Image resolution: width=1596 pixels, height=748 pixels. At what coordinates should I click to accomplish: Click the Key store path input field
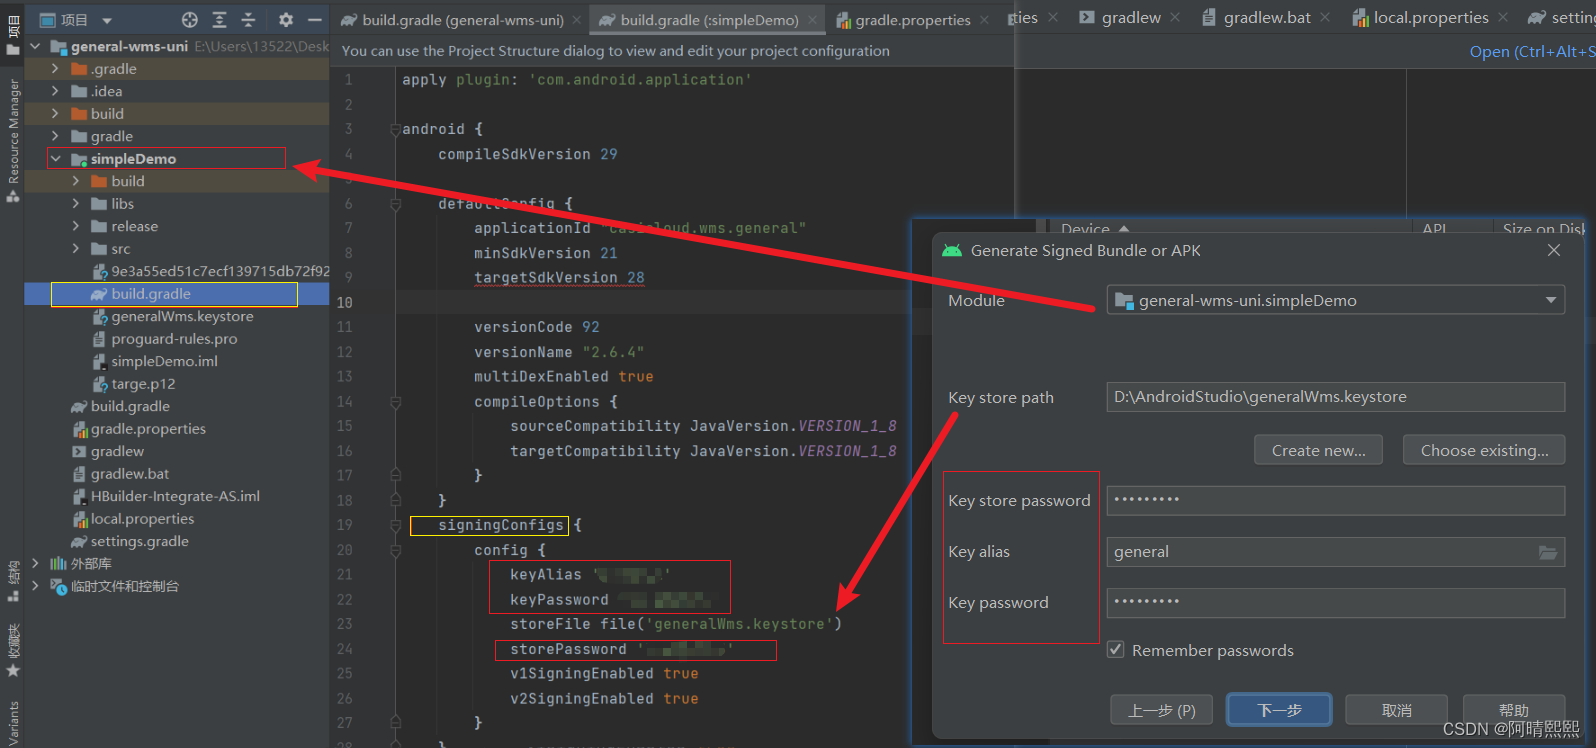pos(1336,397)
